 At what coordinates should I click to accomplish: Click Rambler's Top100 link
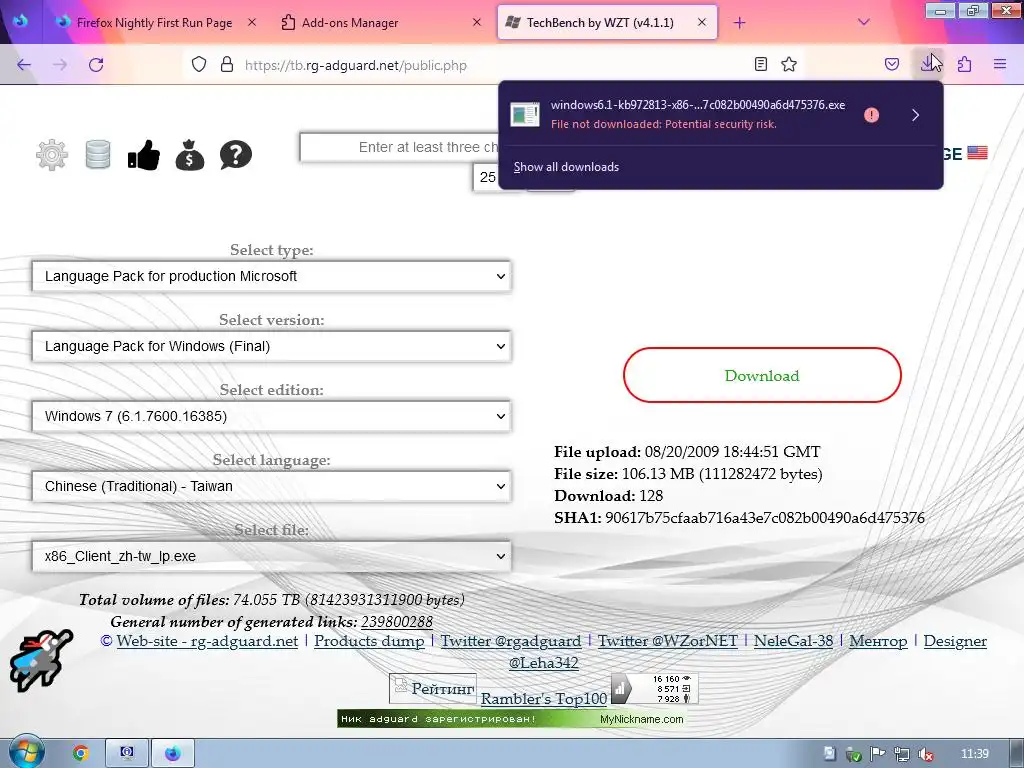coord(544,698)
